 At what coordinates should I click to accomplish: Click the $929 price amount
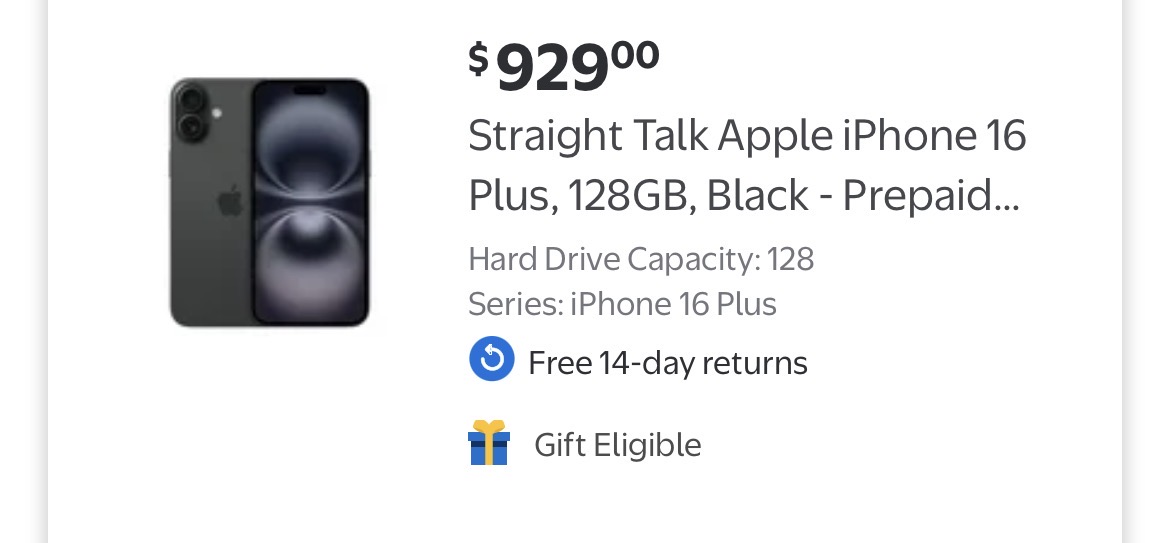(x=552, y=68)
